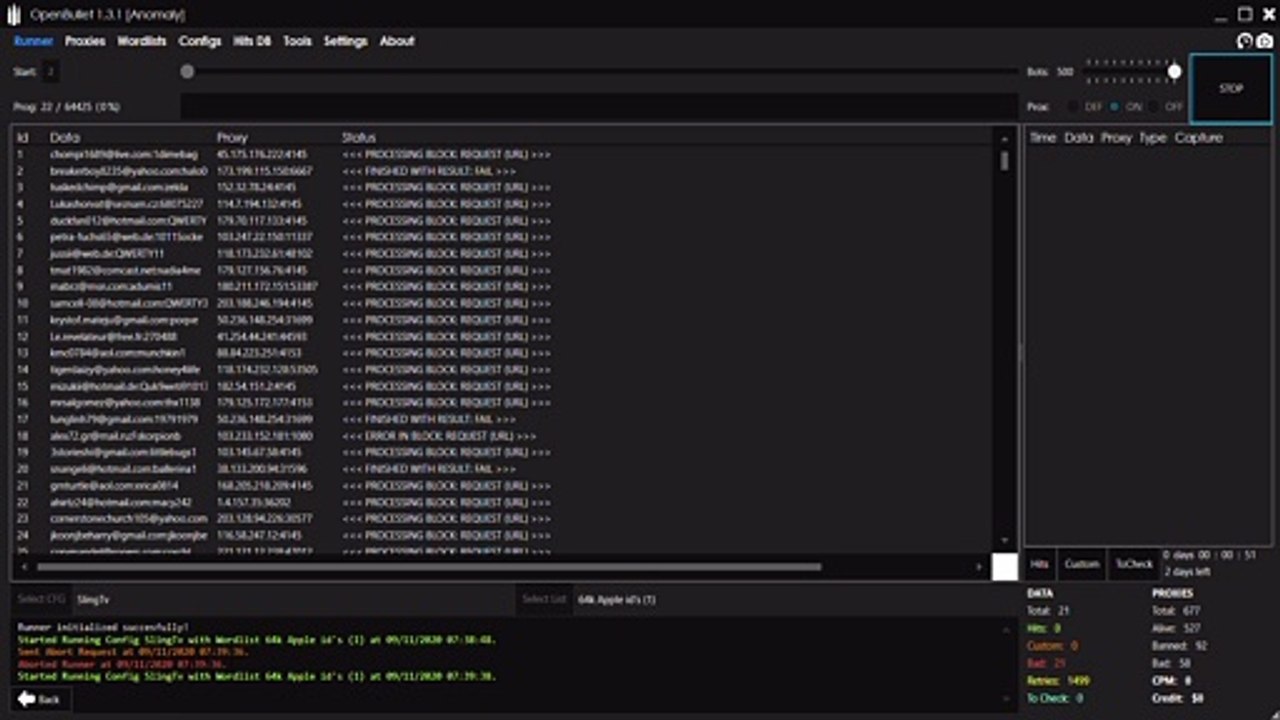Click the Type column header in hits panel
This screenshot has width=1280, height=720.
click(x=1153, y=137)
